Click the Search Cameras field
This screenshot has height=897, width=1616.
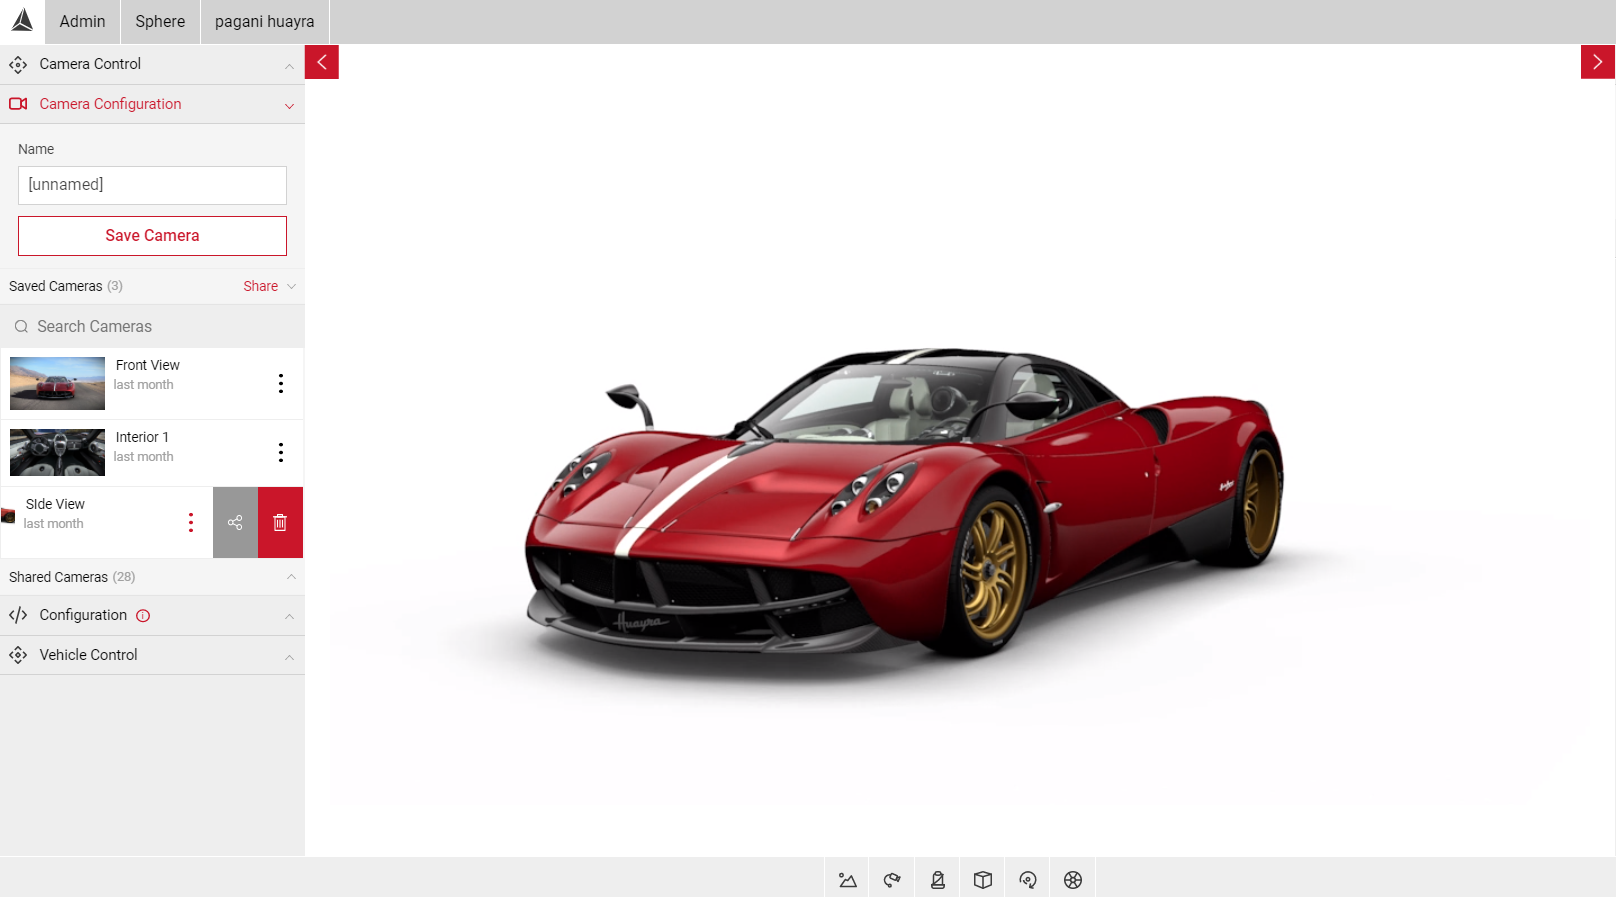pos(152,327)
